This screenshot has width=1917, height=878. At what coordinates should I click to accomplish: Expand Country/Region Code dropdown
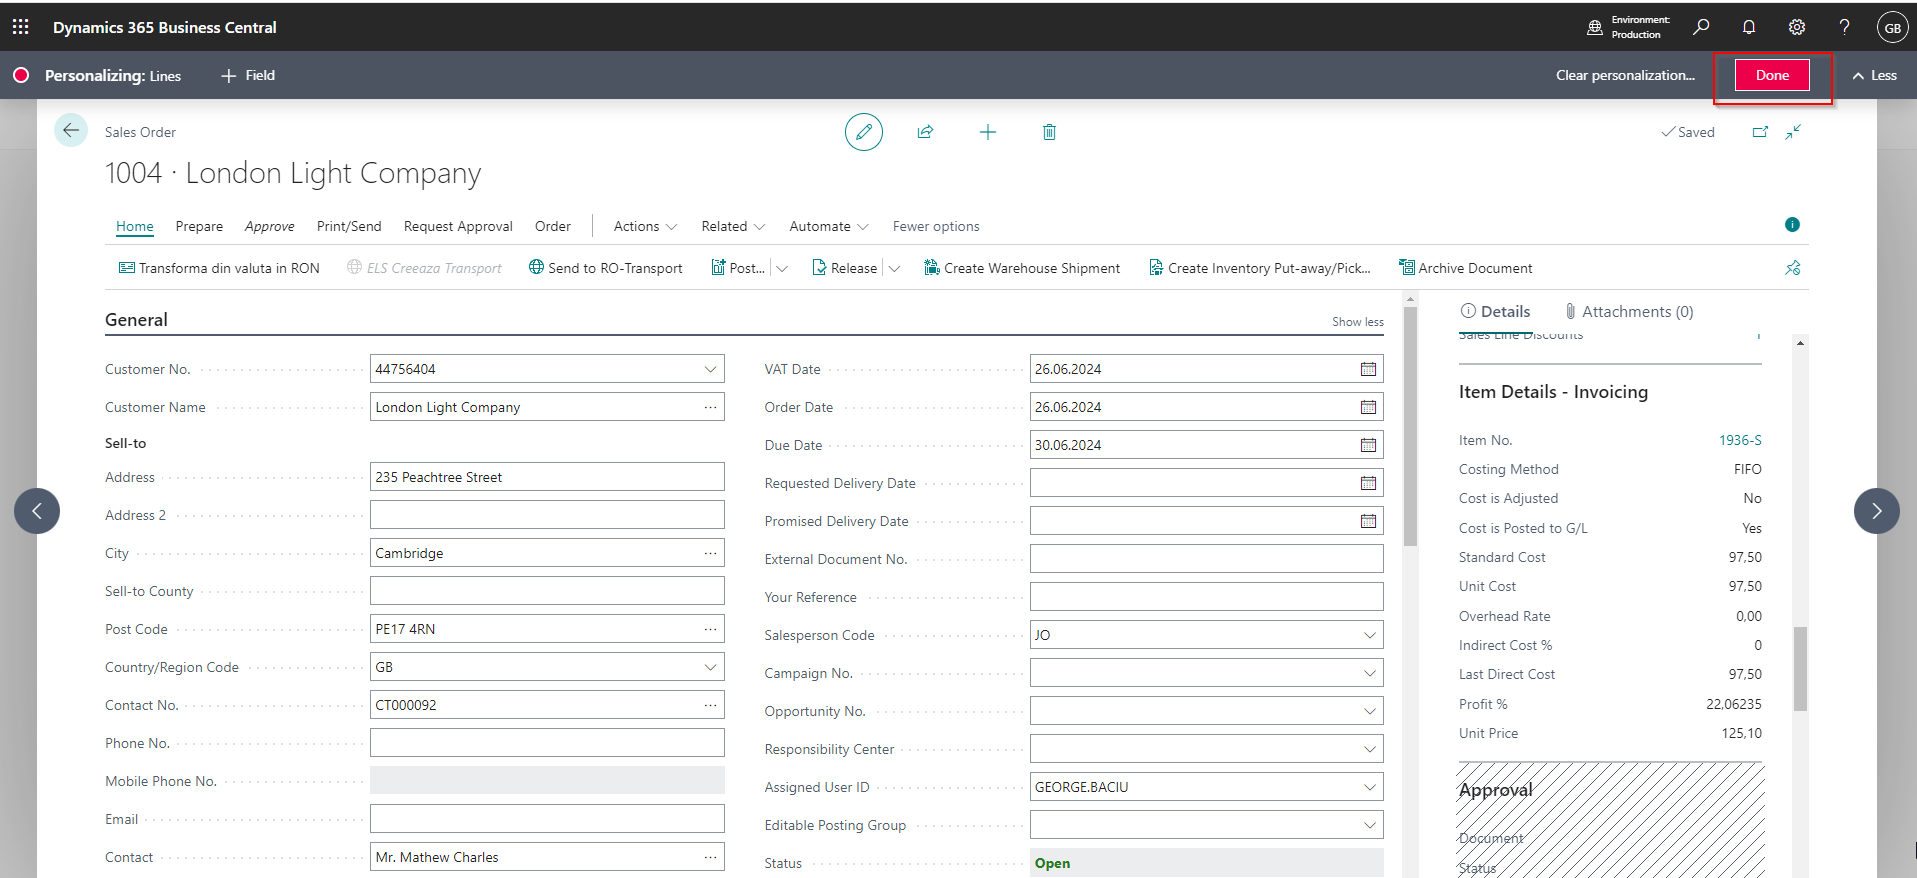tap(710, 667)
